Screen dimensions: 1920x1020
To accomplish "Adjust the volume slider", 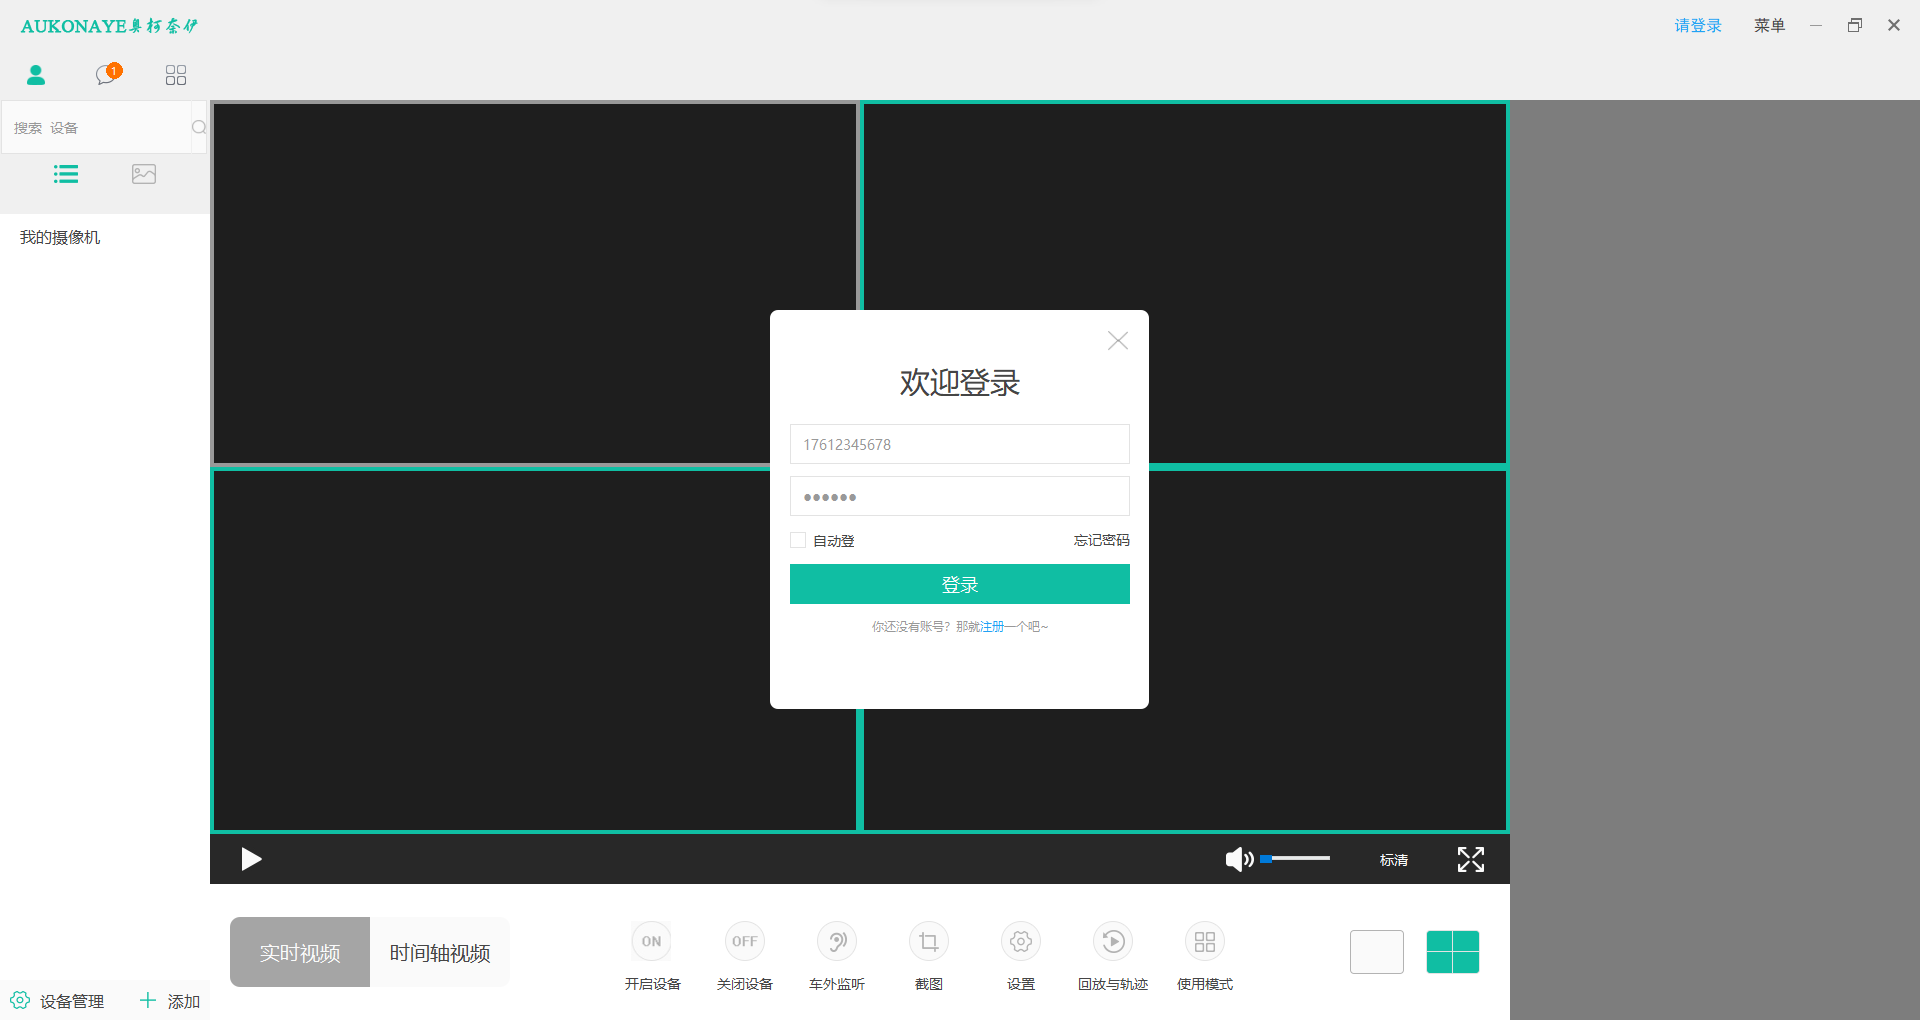I will (1295, 858).
